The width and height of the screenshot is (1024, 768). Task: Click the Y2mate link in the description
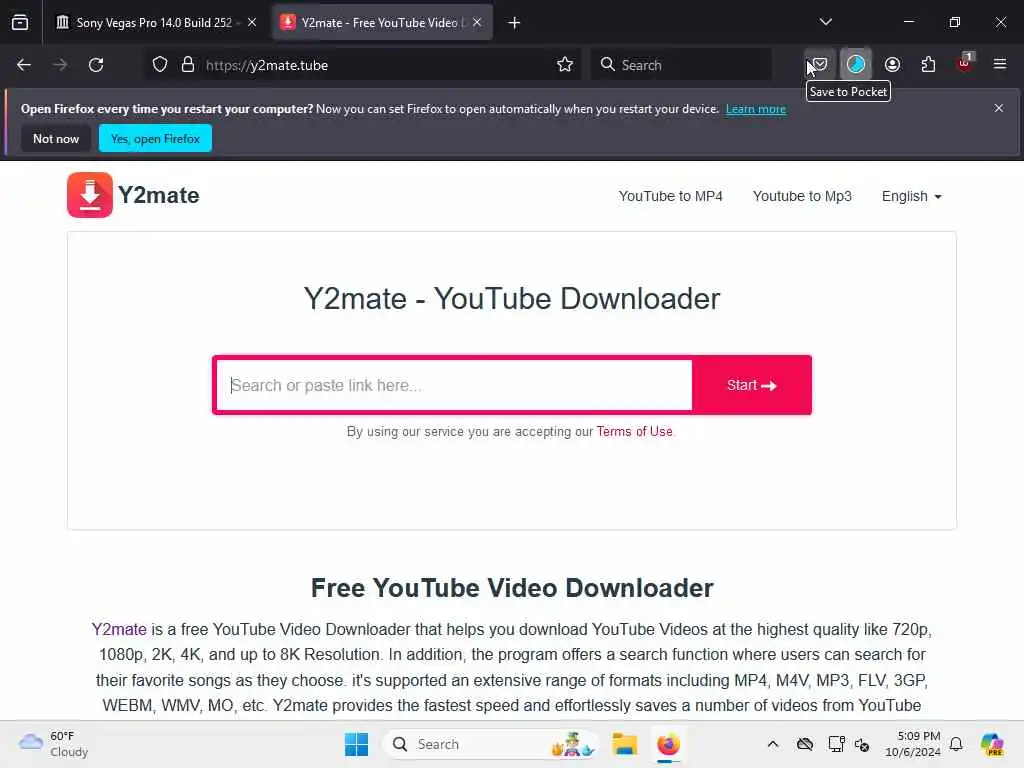pyautogui.click(x=119, y=630)
